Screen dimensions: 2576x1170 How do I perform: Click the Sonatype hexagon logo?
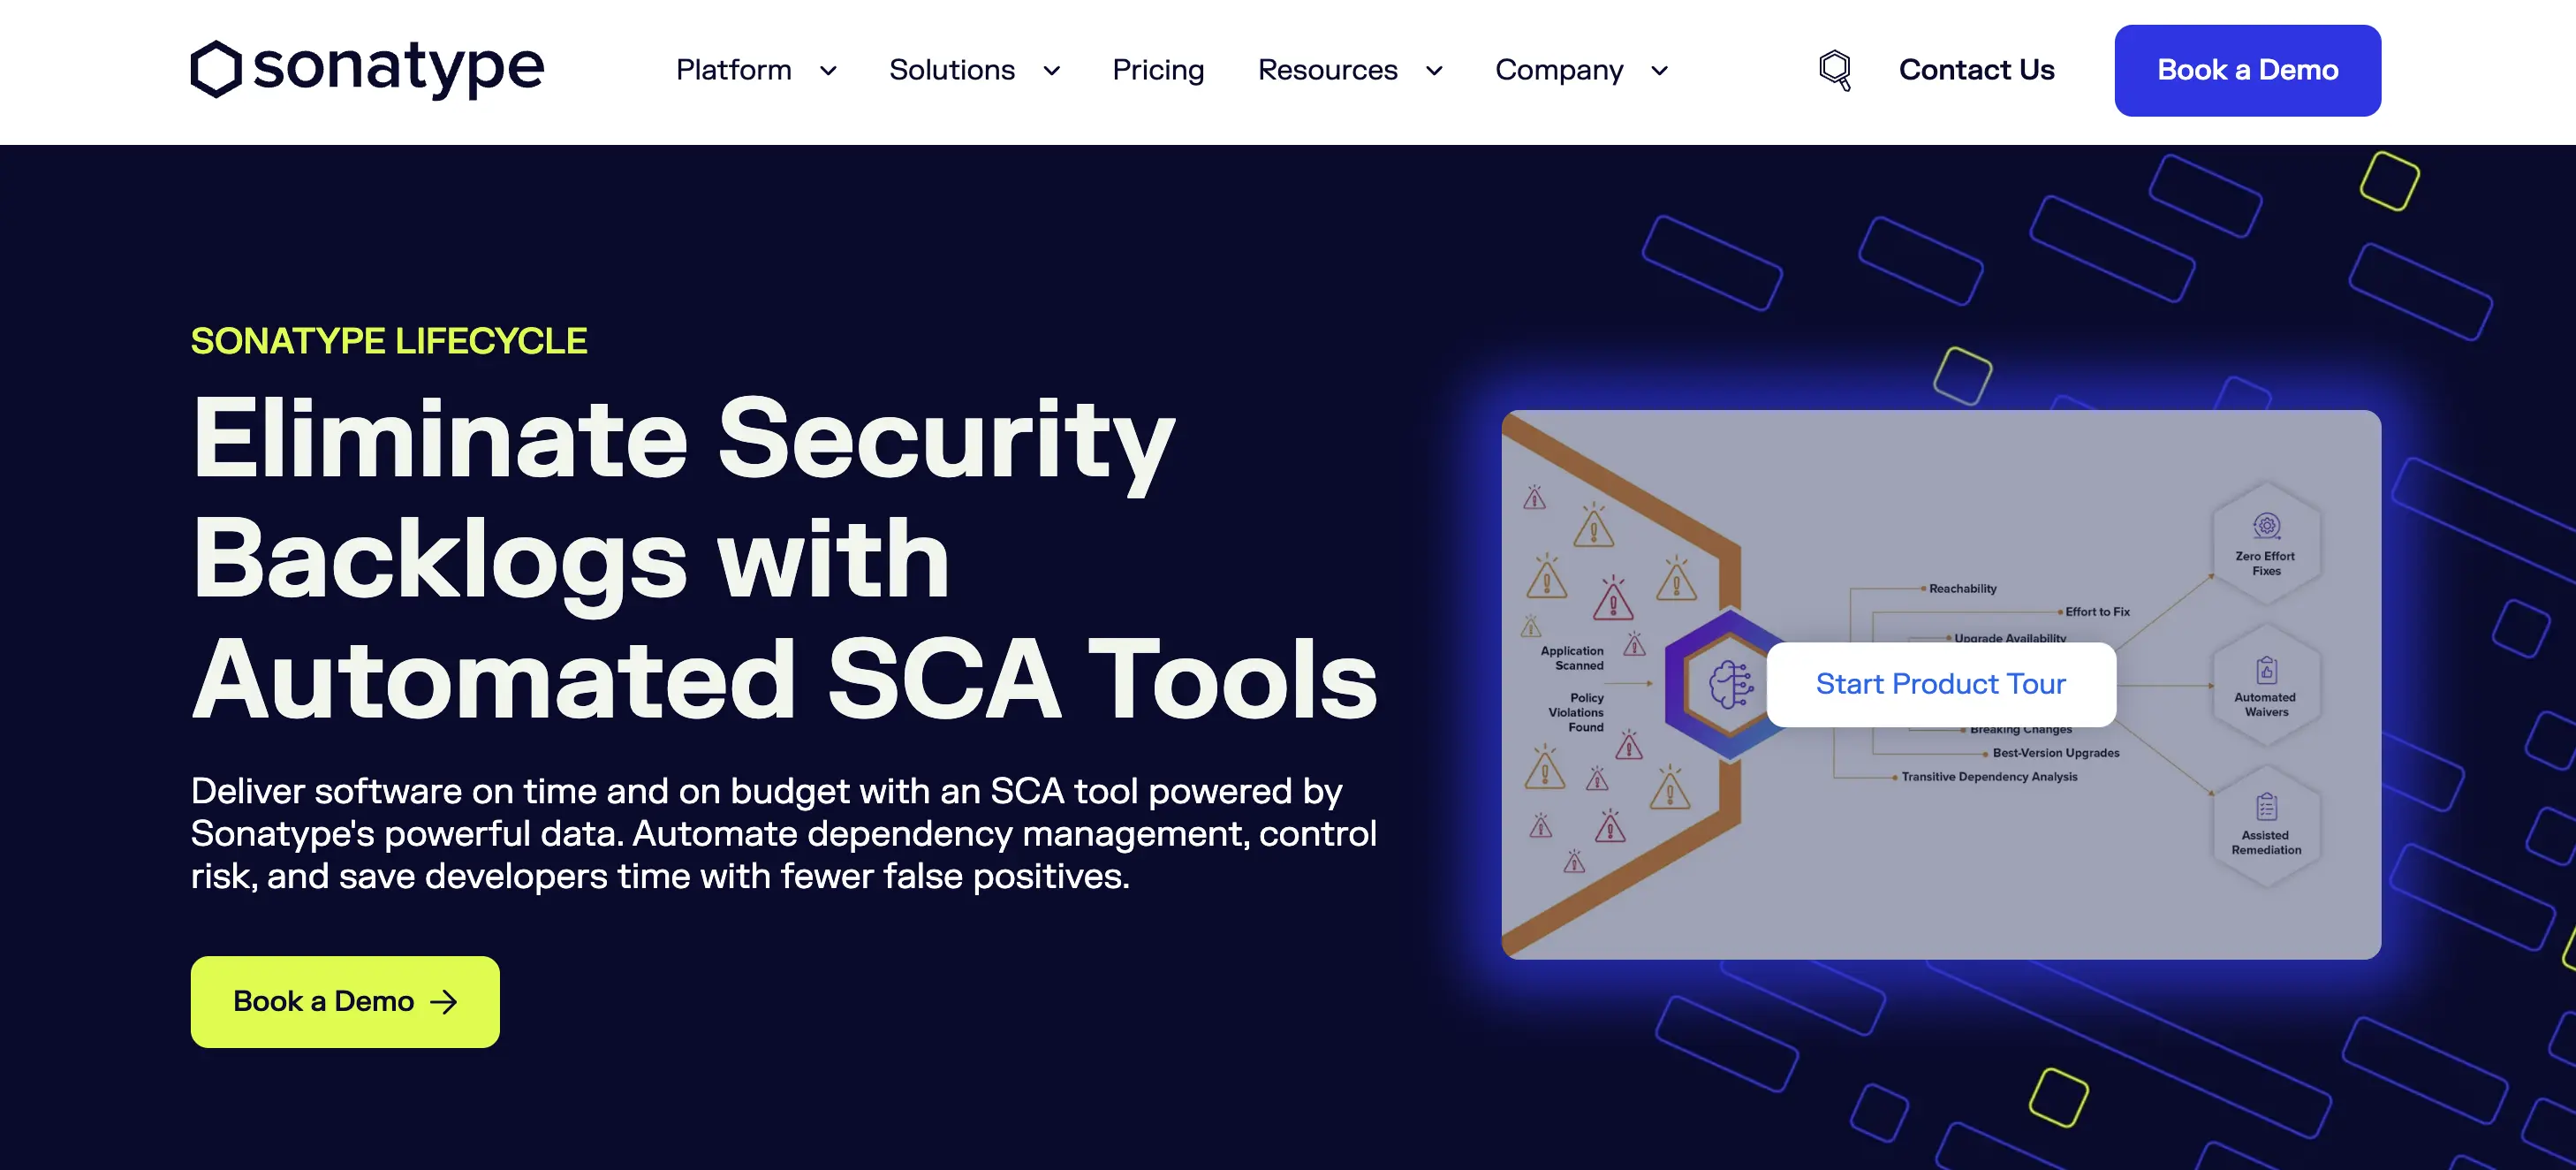216,70
